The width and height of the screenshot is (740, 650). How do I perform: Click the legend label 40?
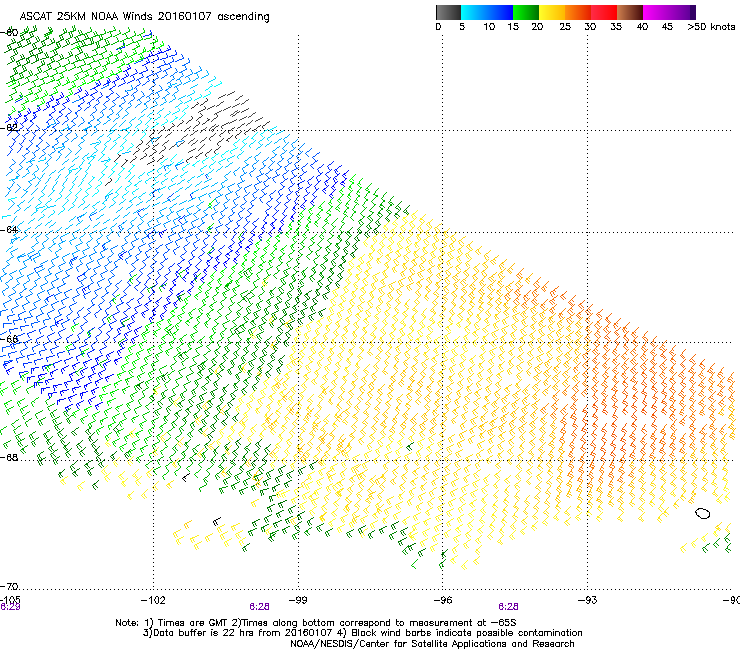click(642, 27)
